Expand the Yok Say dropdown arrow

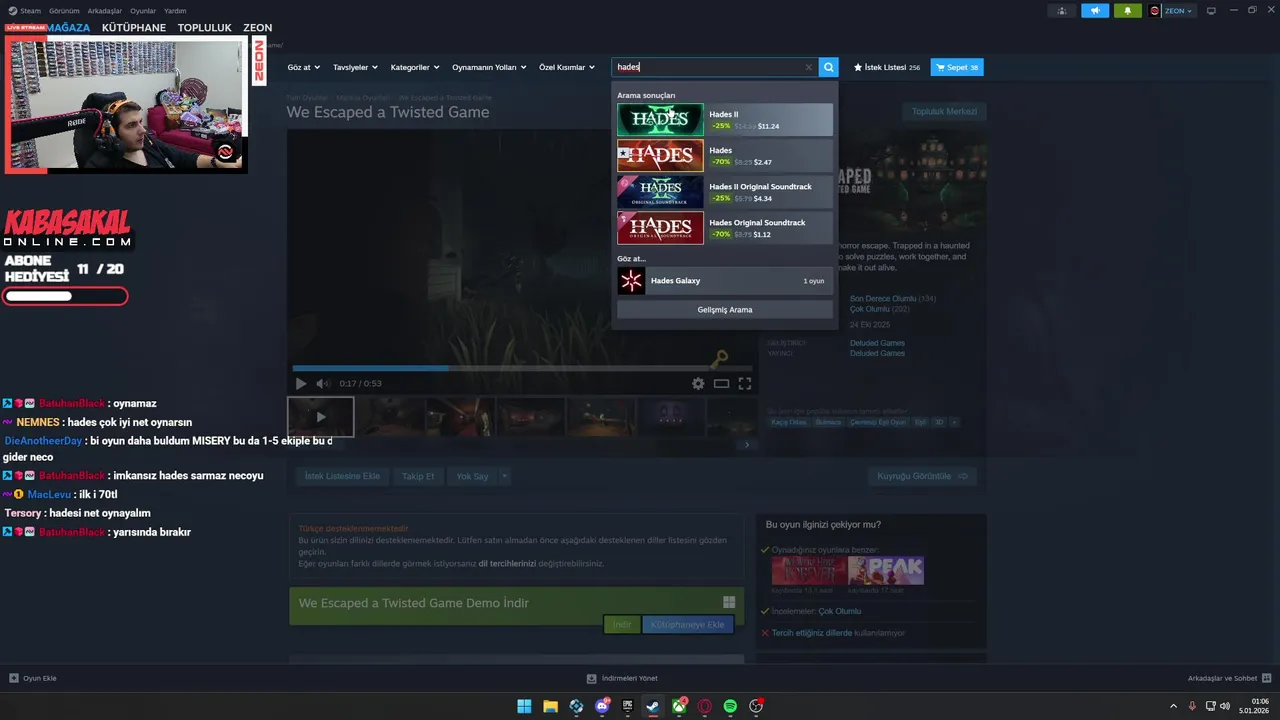[505, 476]
